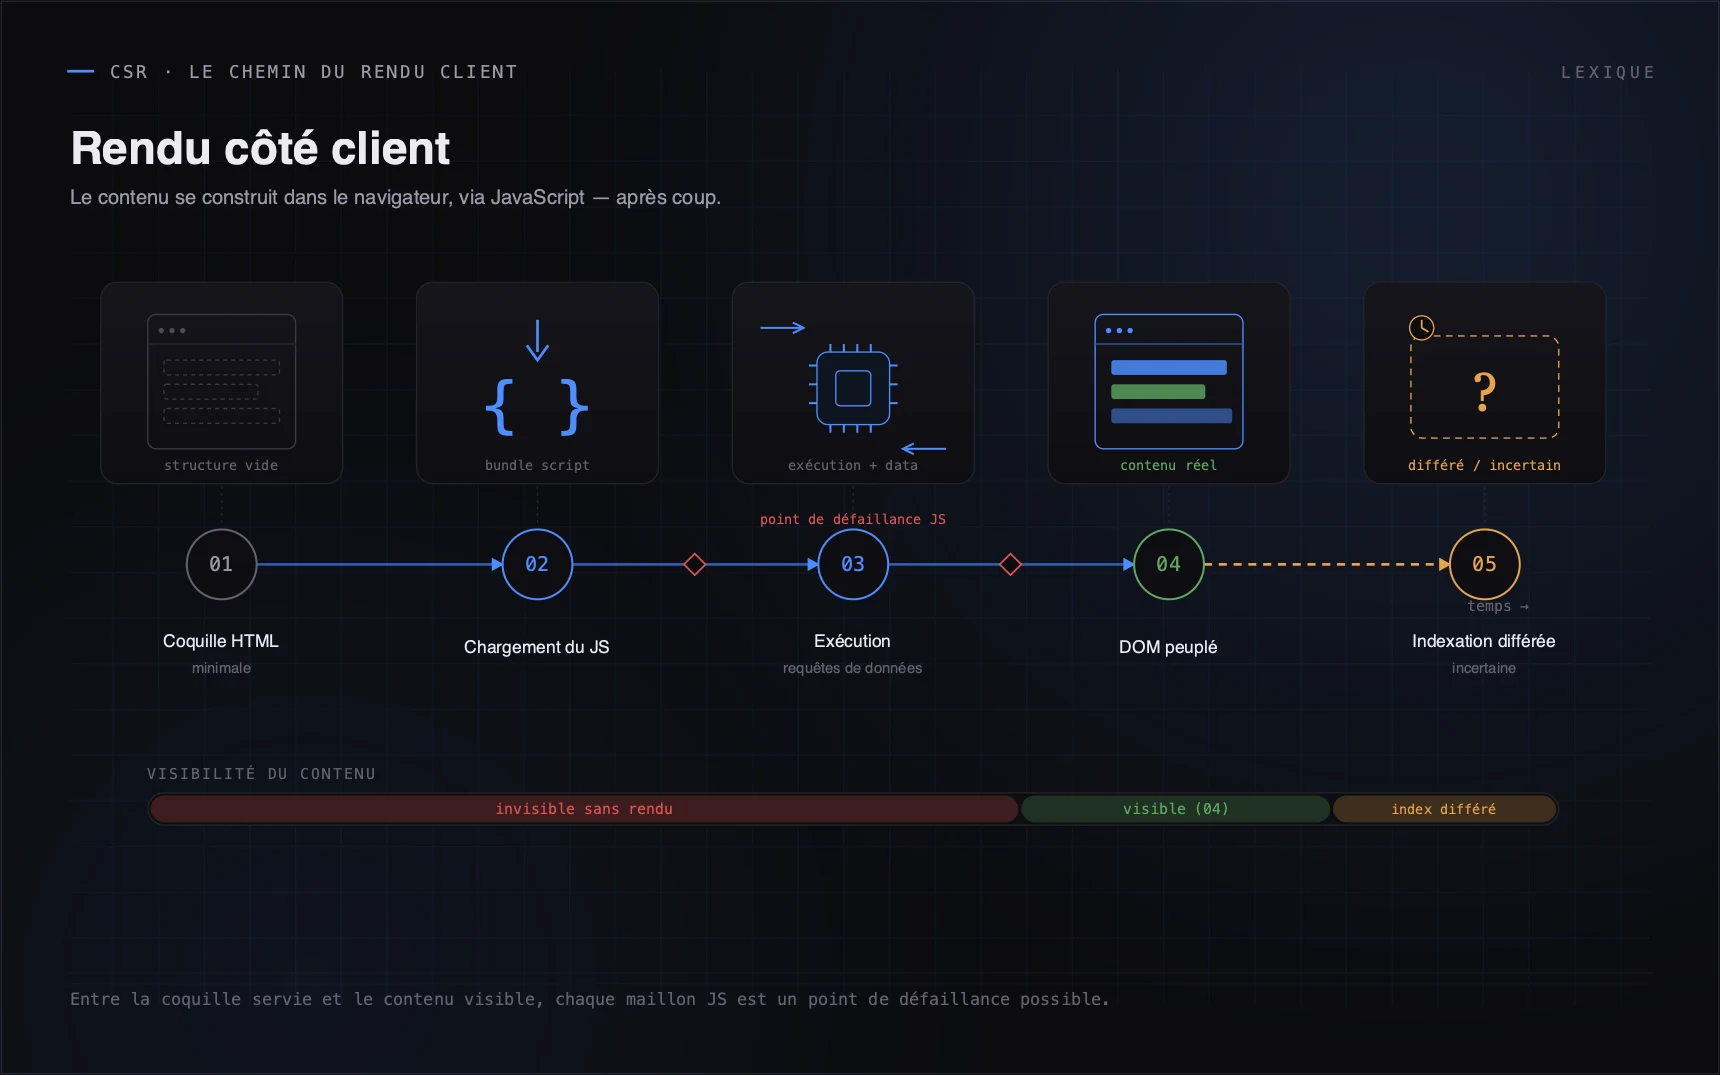
Task: Click the clock icon on deferred card
Action: (1421, 327)
